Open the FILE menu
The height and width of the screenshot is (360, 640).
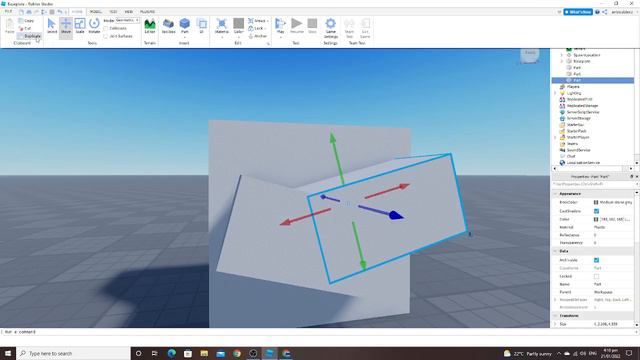pos(8,11)
